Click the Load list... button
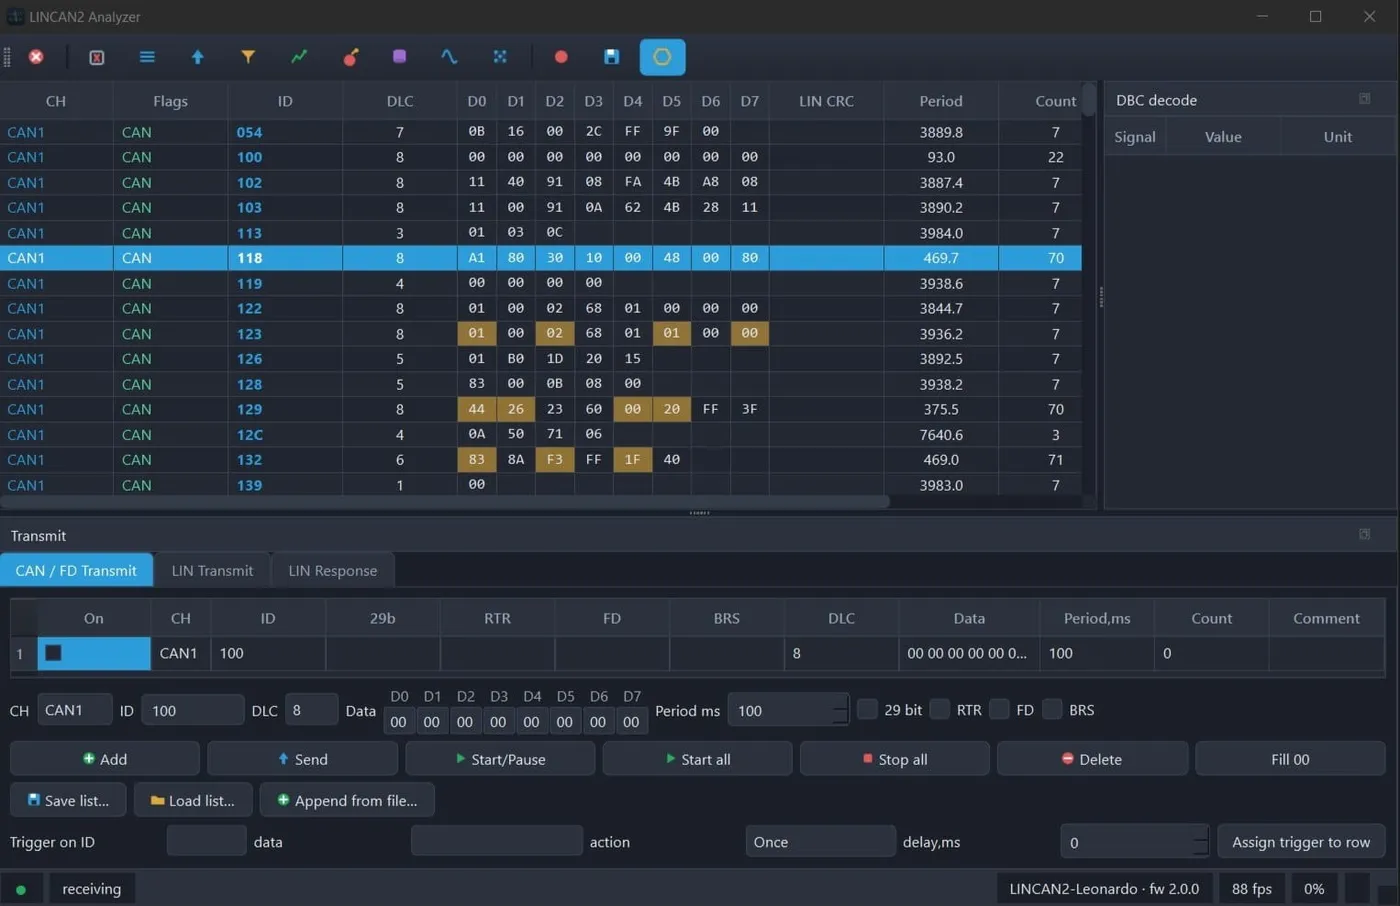This screenshot has height=906, width=1400. [x=193, y=800]
